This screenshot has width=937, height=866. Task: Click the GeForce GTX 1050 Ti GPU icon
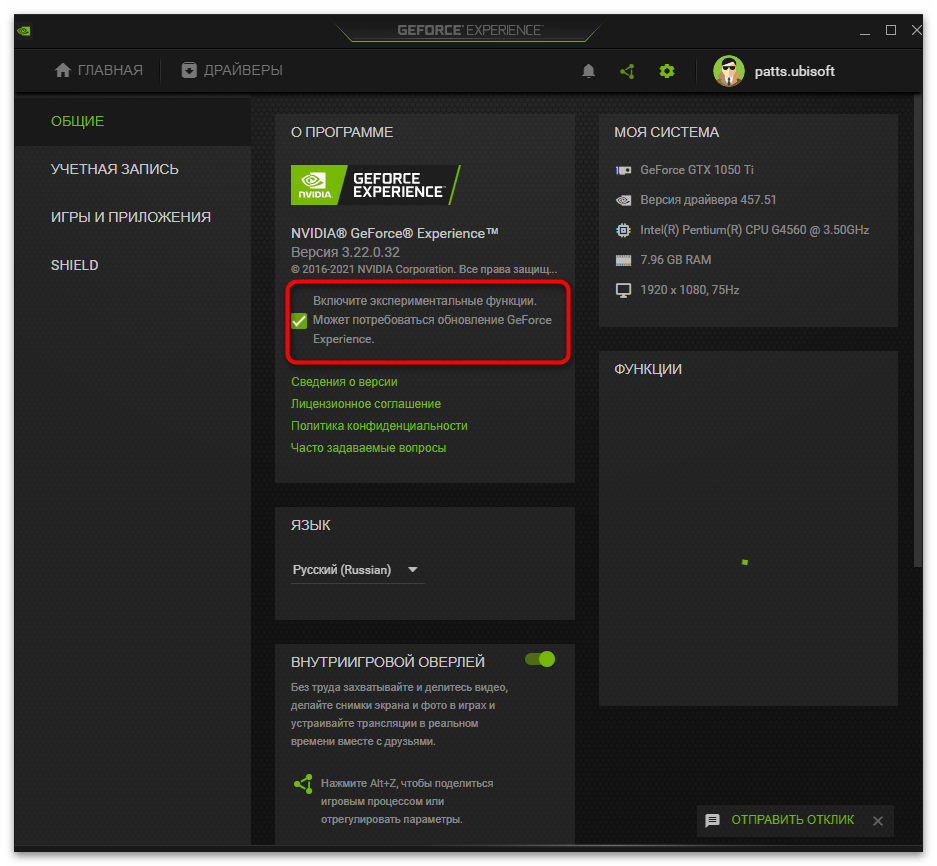click(623, 170)
